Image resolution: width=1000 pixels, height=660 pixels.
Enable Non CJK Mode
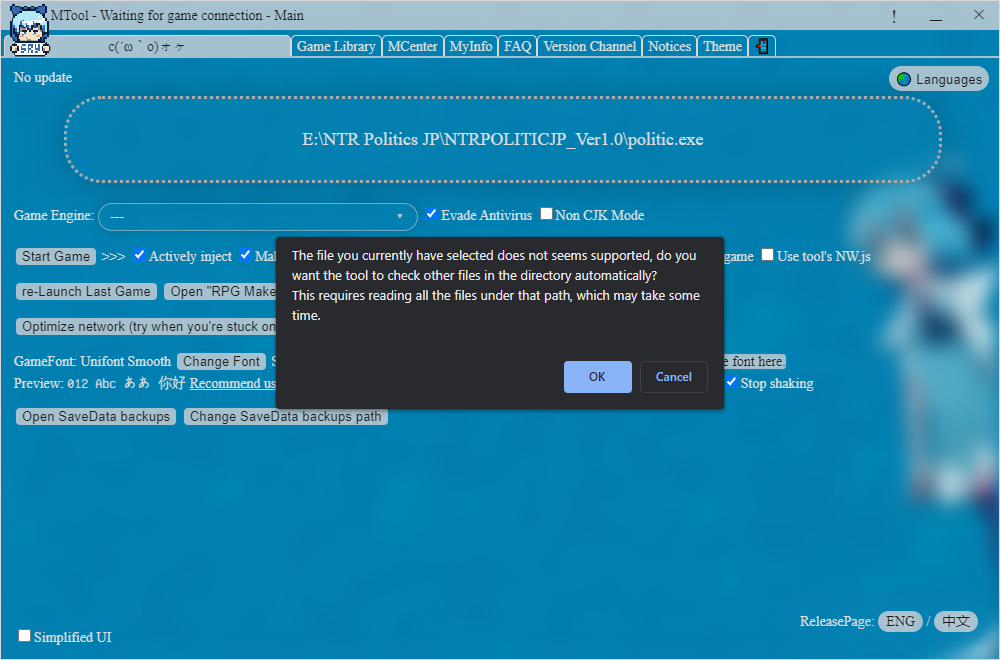[546, 214]
